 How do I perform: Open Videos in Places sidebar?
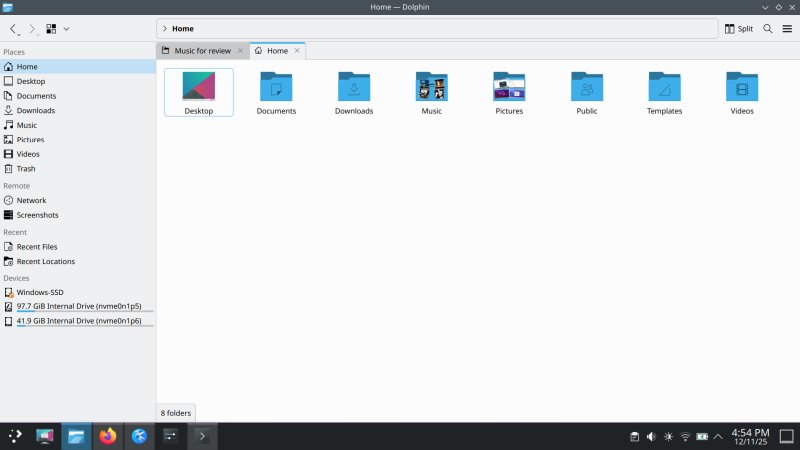pyautogui.click(x=78, y=154)
